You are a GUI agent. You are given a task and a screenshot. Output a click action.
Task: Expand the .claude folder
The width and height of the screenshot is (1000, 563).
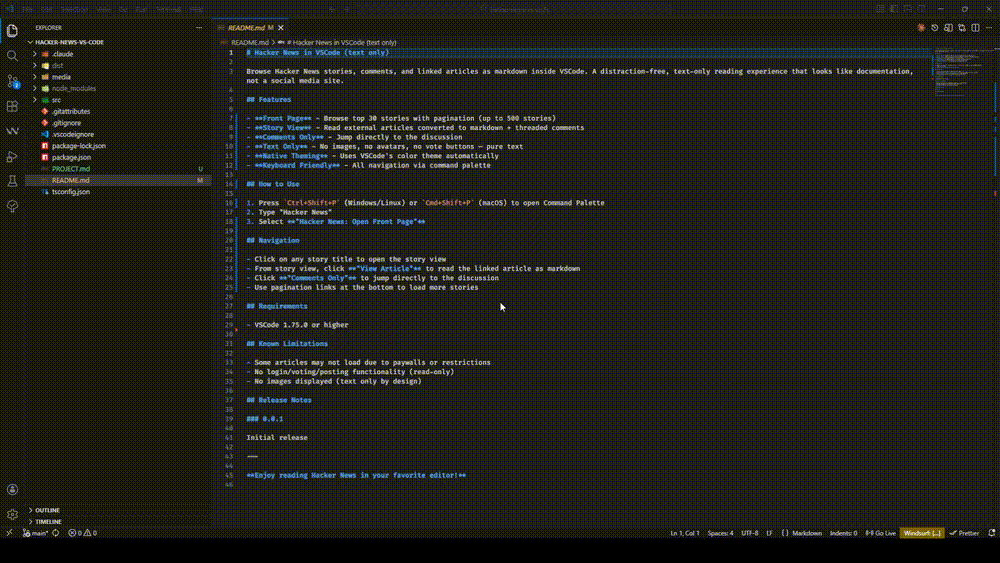[118, 54]
